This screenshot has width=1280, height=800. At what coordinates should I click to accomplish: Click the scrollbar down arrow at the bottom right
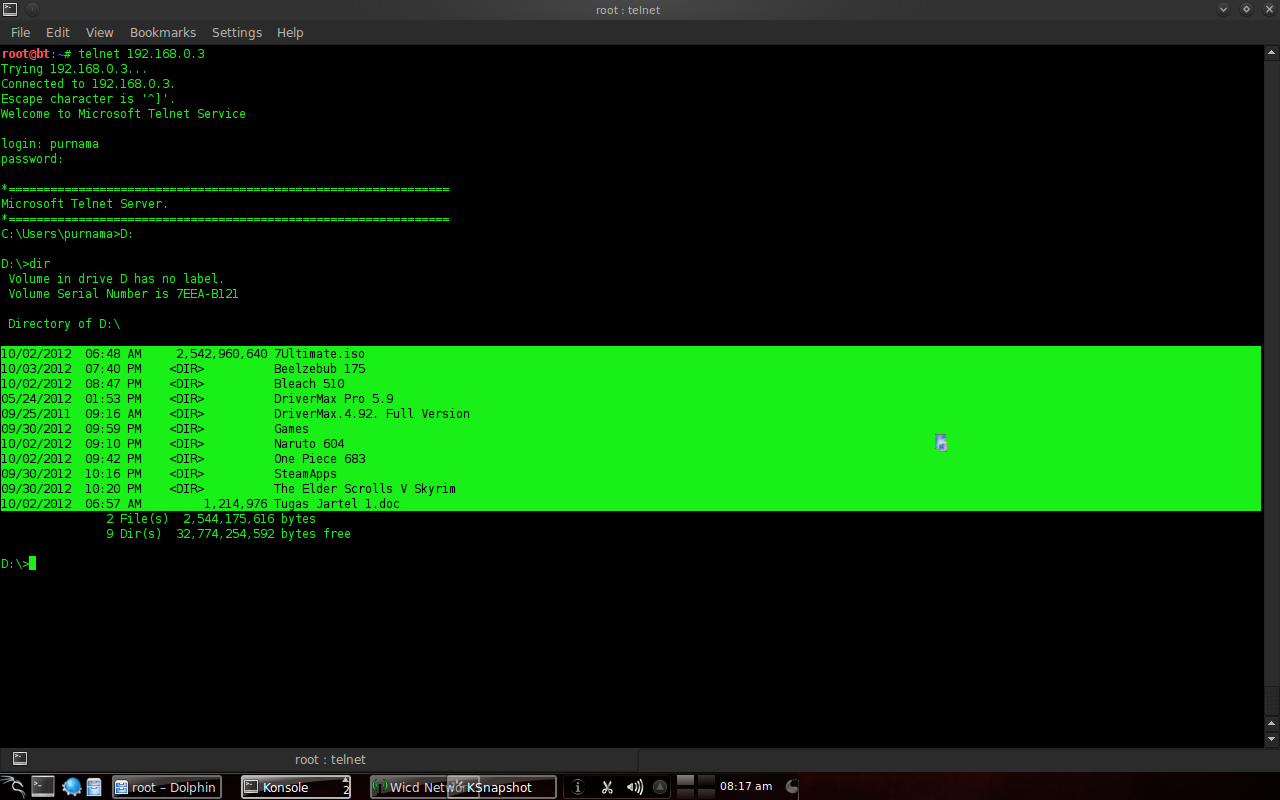[x=1271, y=738]
